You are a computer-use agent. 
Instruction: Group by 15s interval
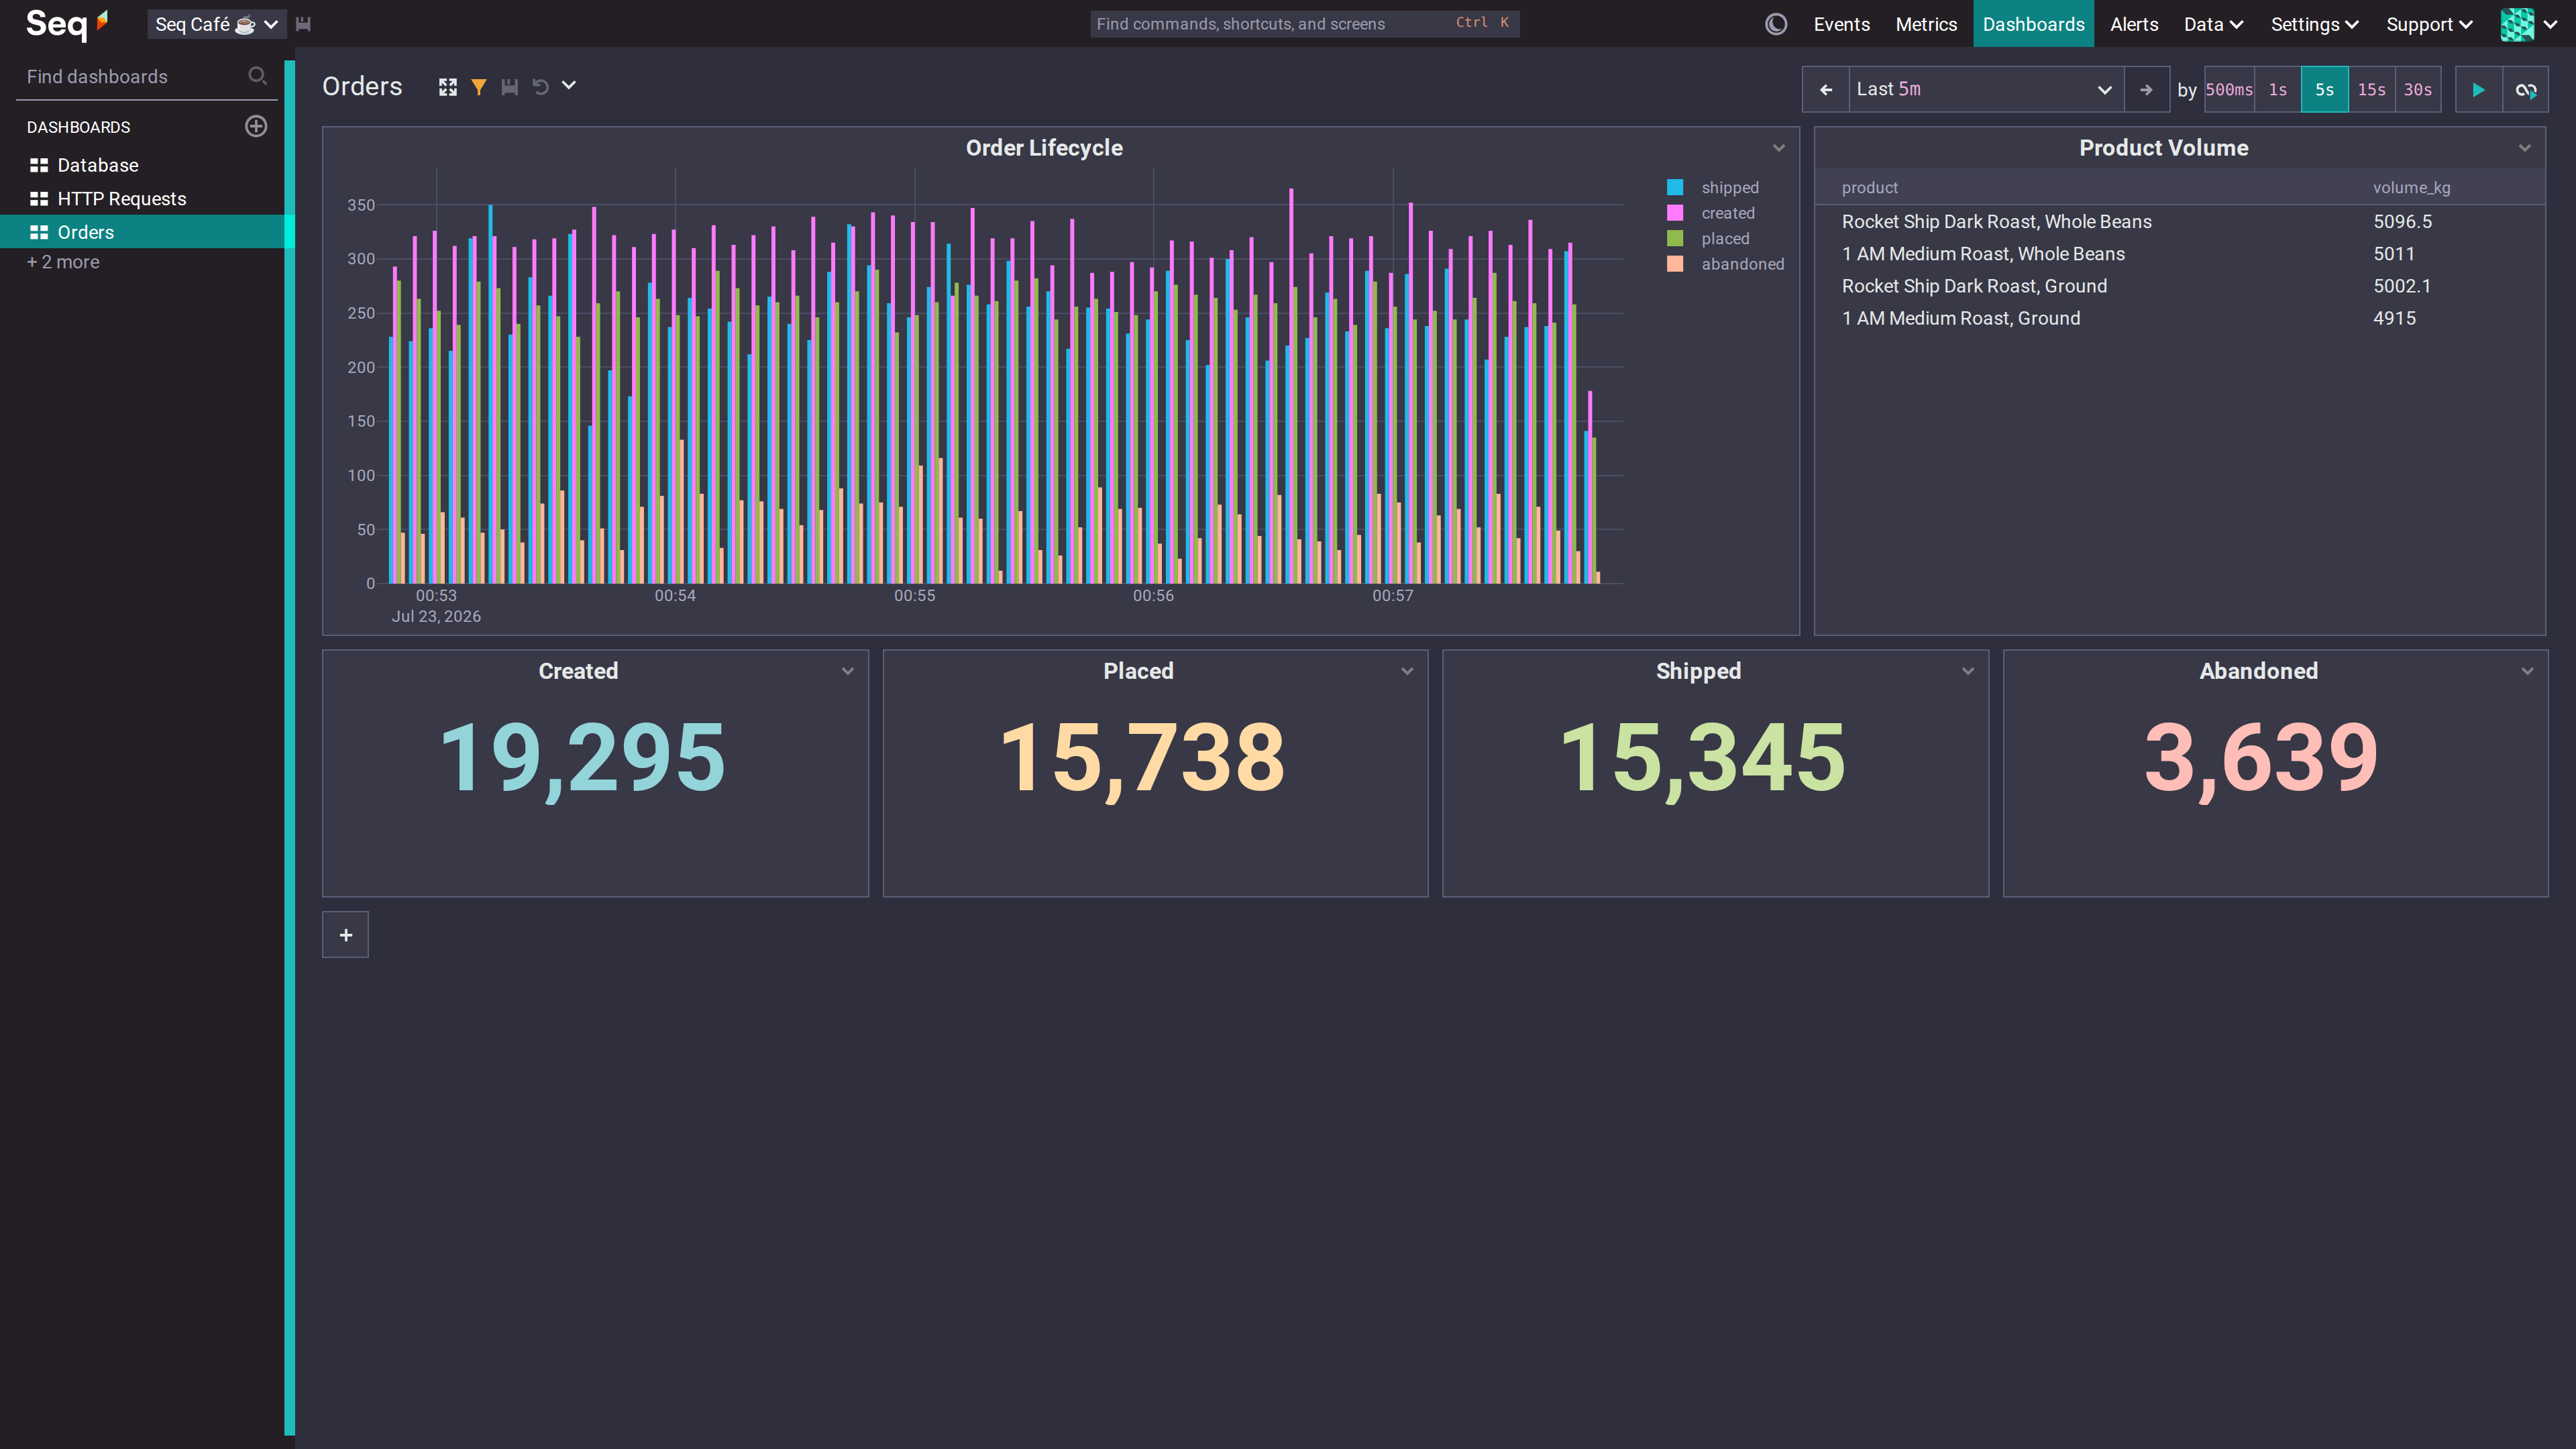coord(2372,89)
